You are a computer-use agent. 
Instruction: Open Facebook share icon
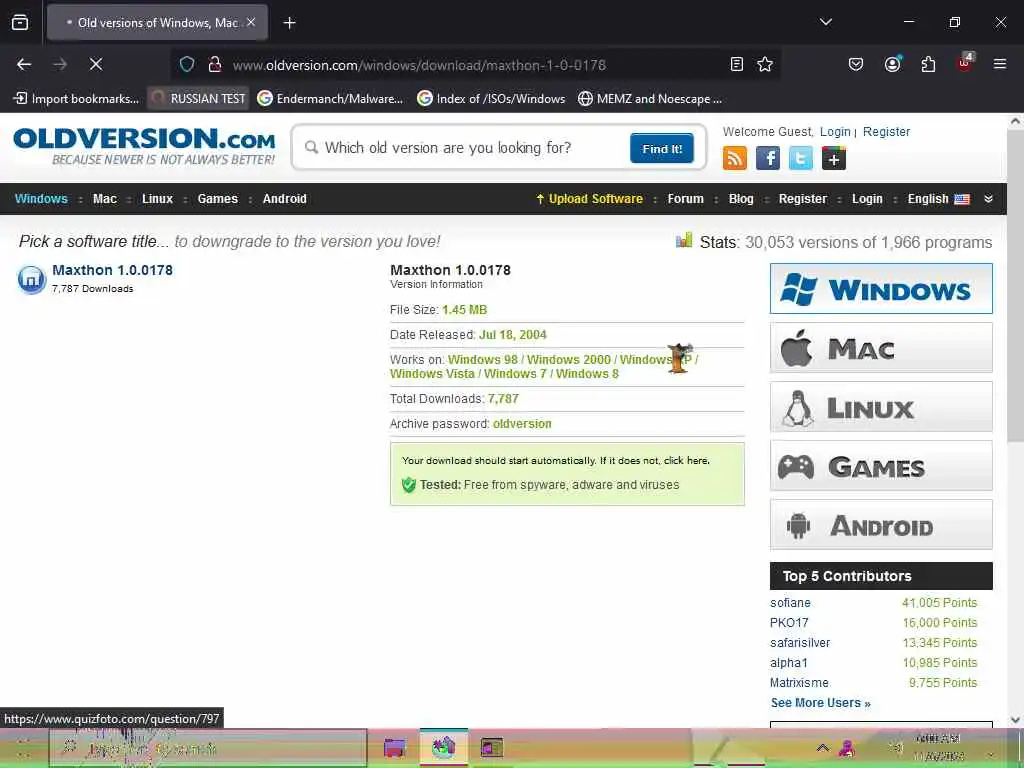point(768,158)
